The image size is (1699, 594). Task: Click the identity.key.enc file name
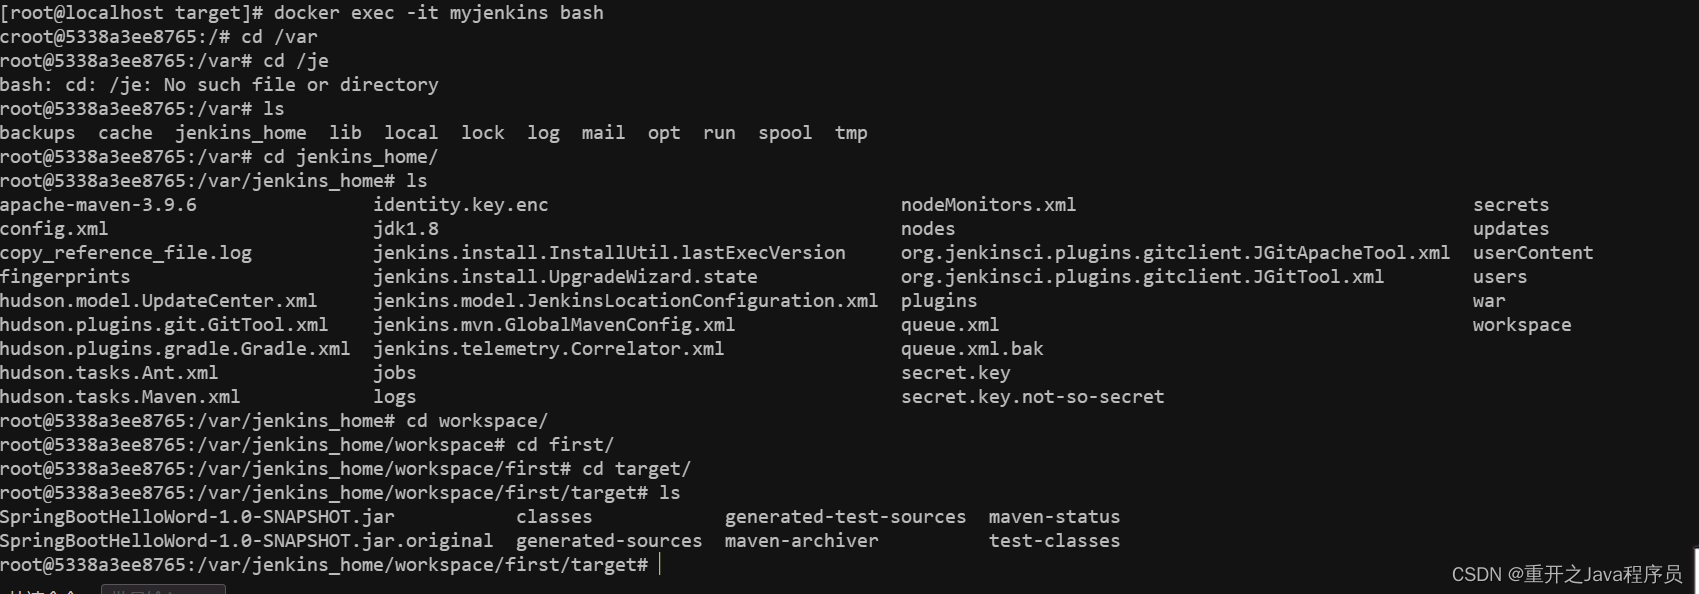tap(461, 205)
